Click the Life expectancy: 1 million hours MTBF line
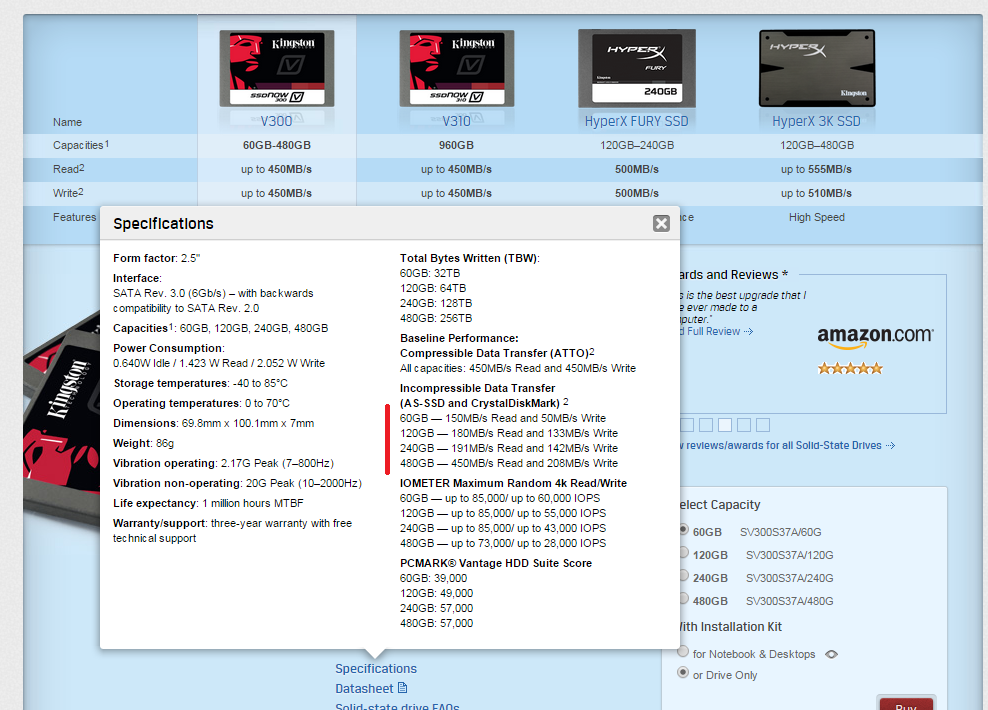The height and width of the screenshot is (710, 988). [209, 503]
